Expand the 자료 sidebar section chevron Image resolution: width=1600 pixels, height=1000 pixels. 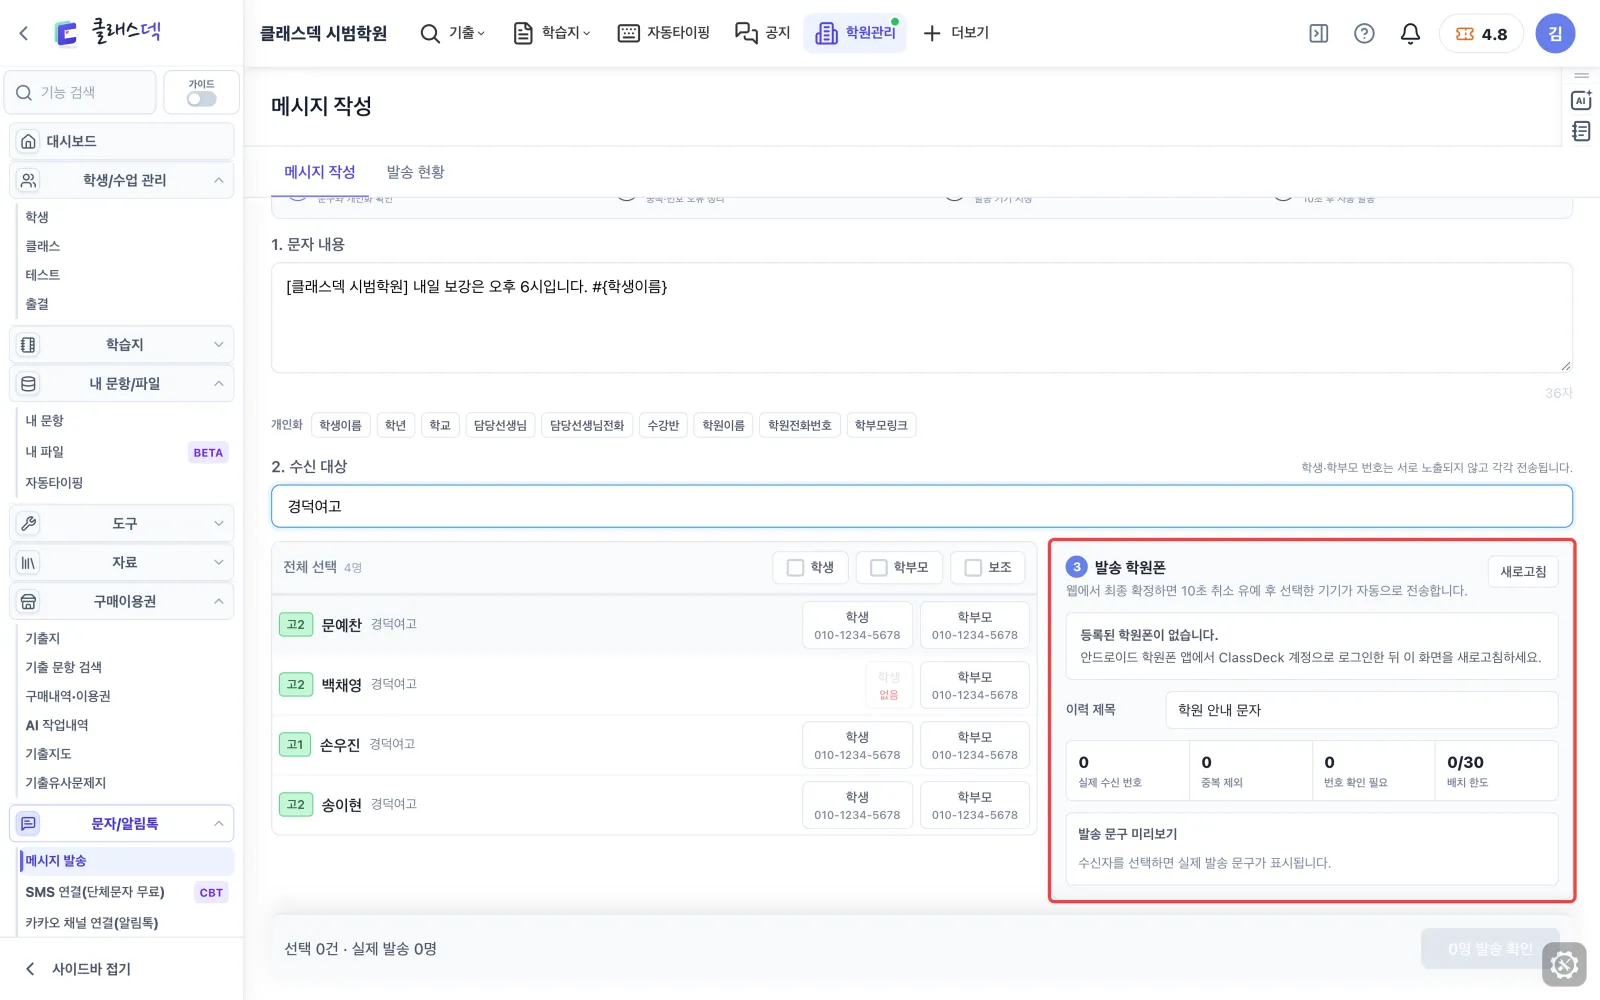tap(219, 562)
